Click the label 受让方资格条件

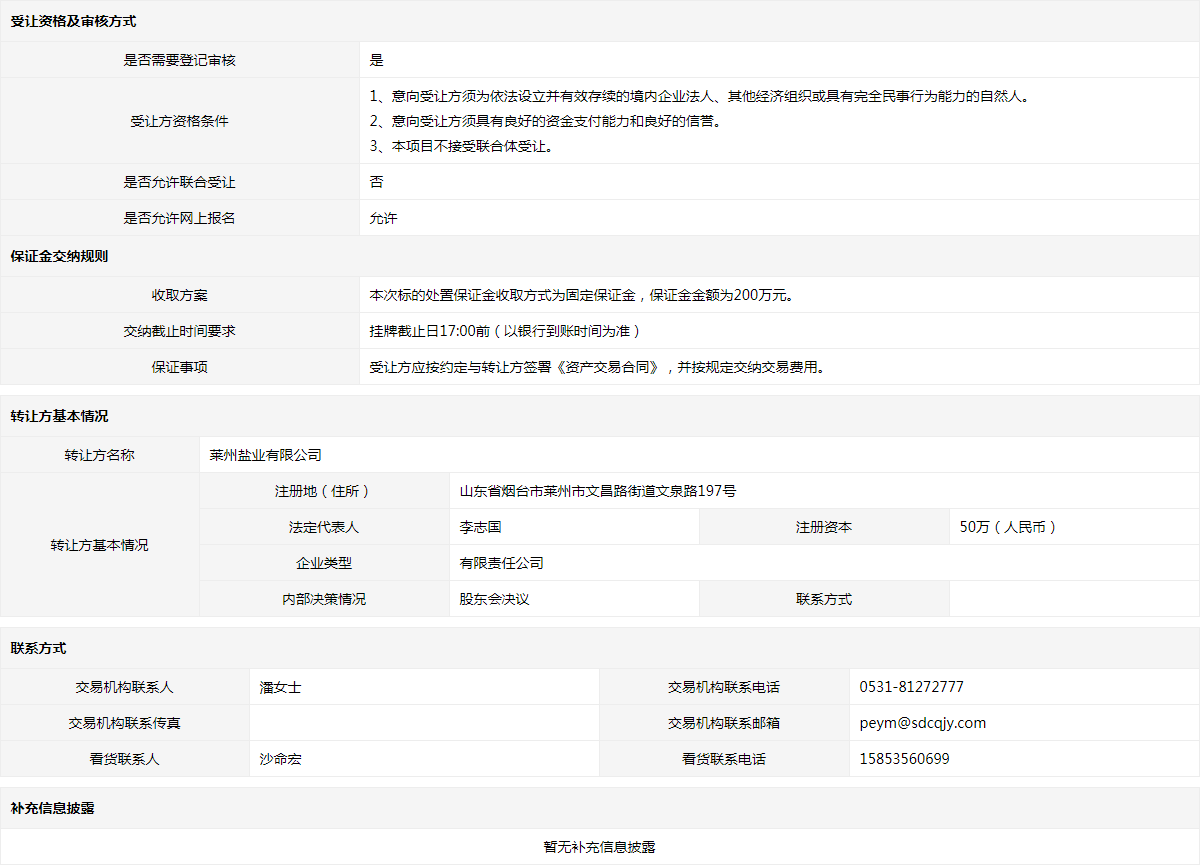tap(180, 121)
